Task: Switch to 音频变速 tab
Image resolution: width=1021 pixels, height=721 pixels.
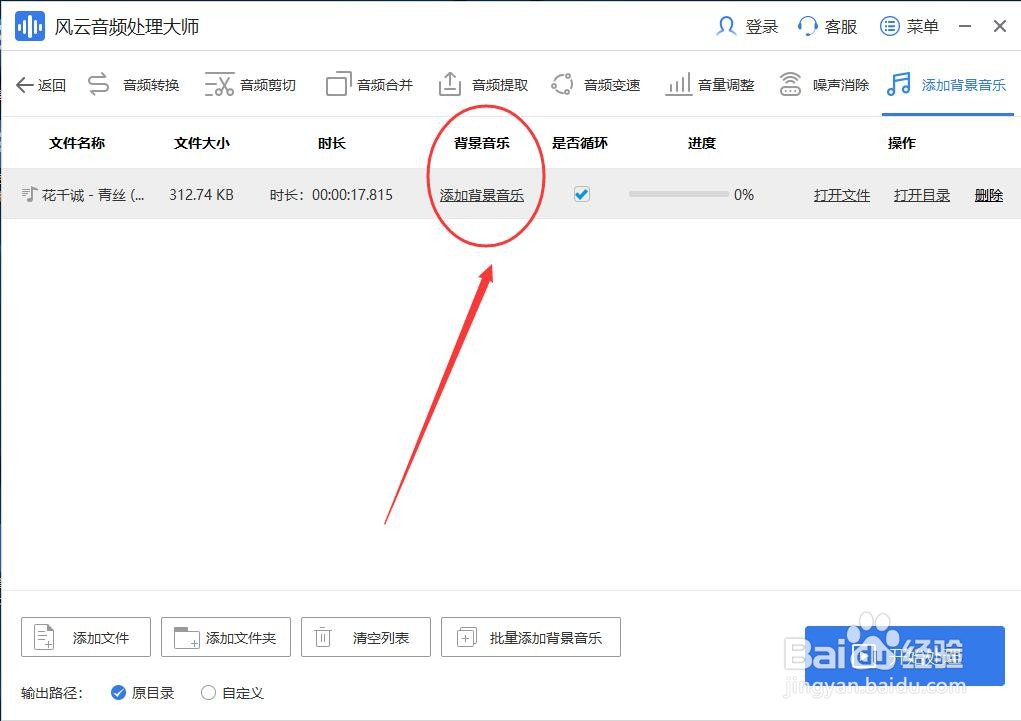Action: click(x=595, y=85)
